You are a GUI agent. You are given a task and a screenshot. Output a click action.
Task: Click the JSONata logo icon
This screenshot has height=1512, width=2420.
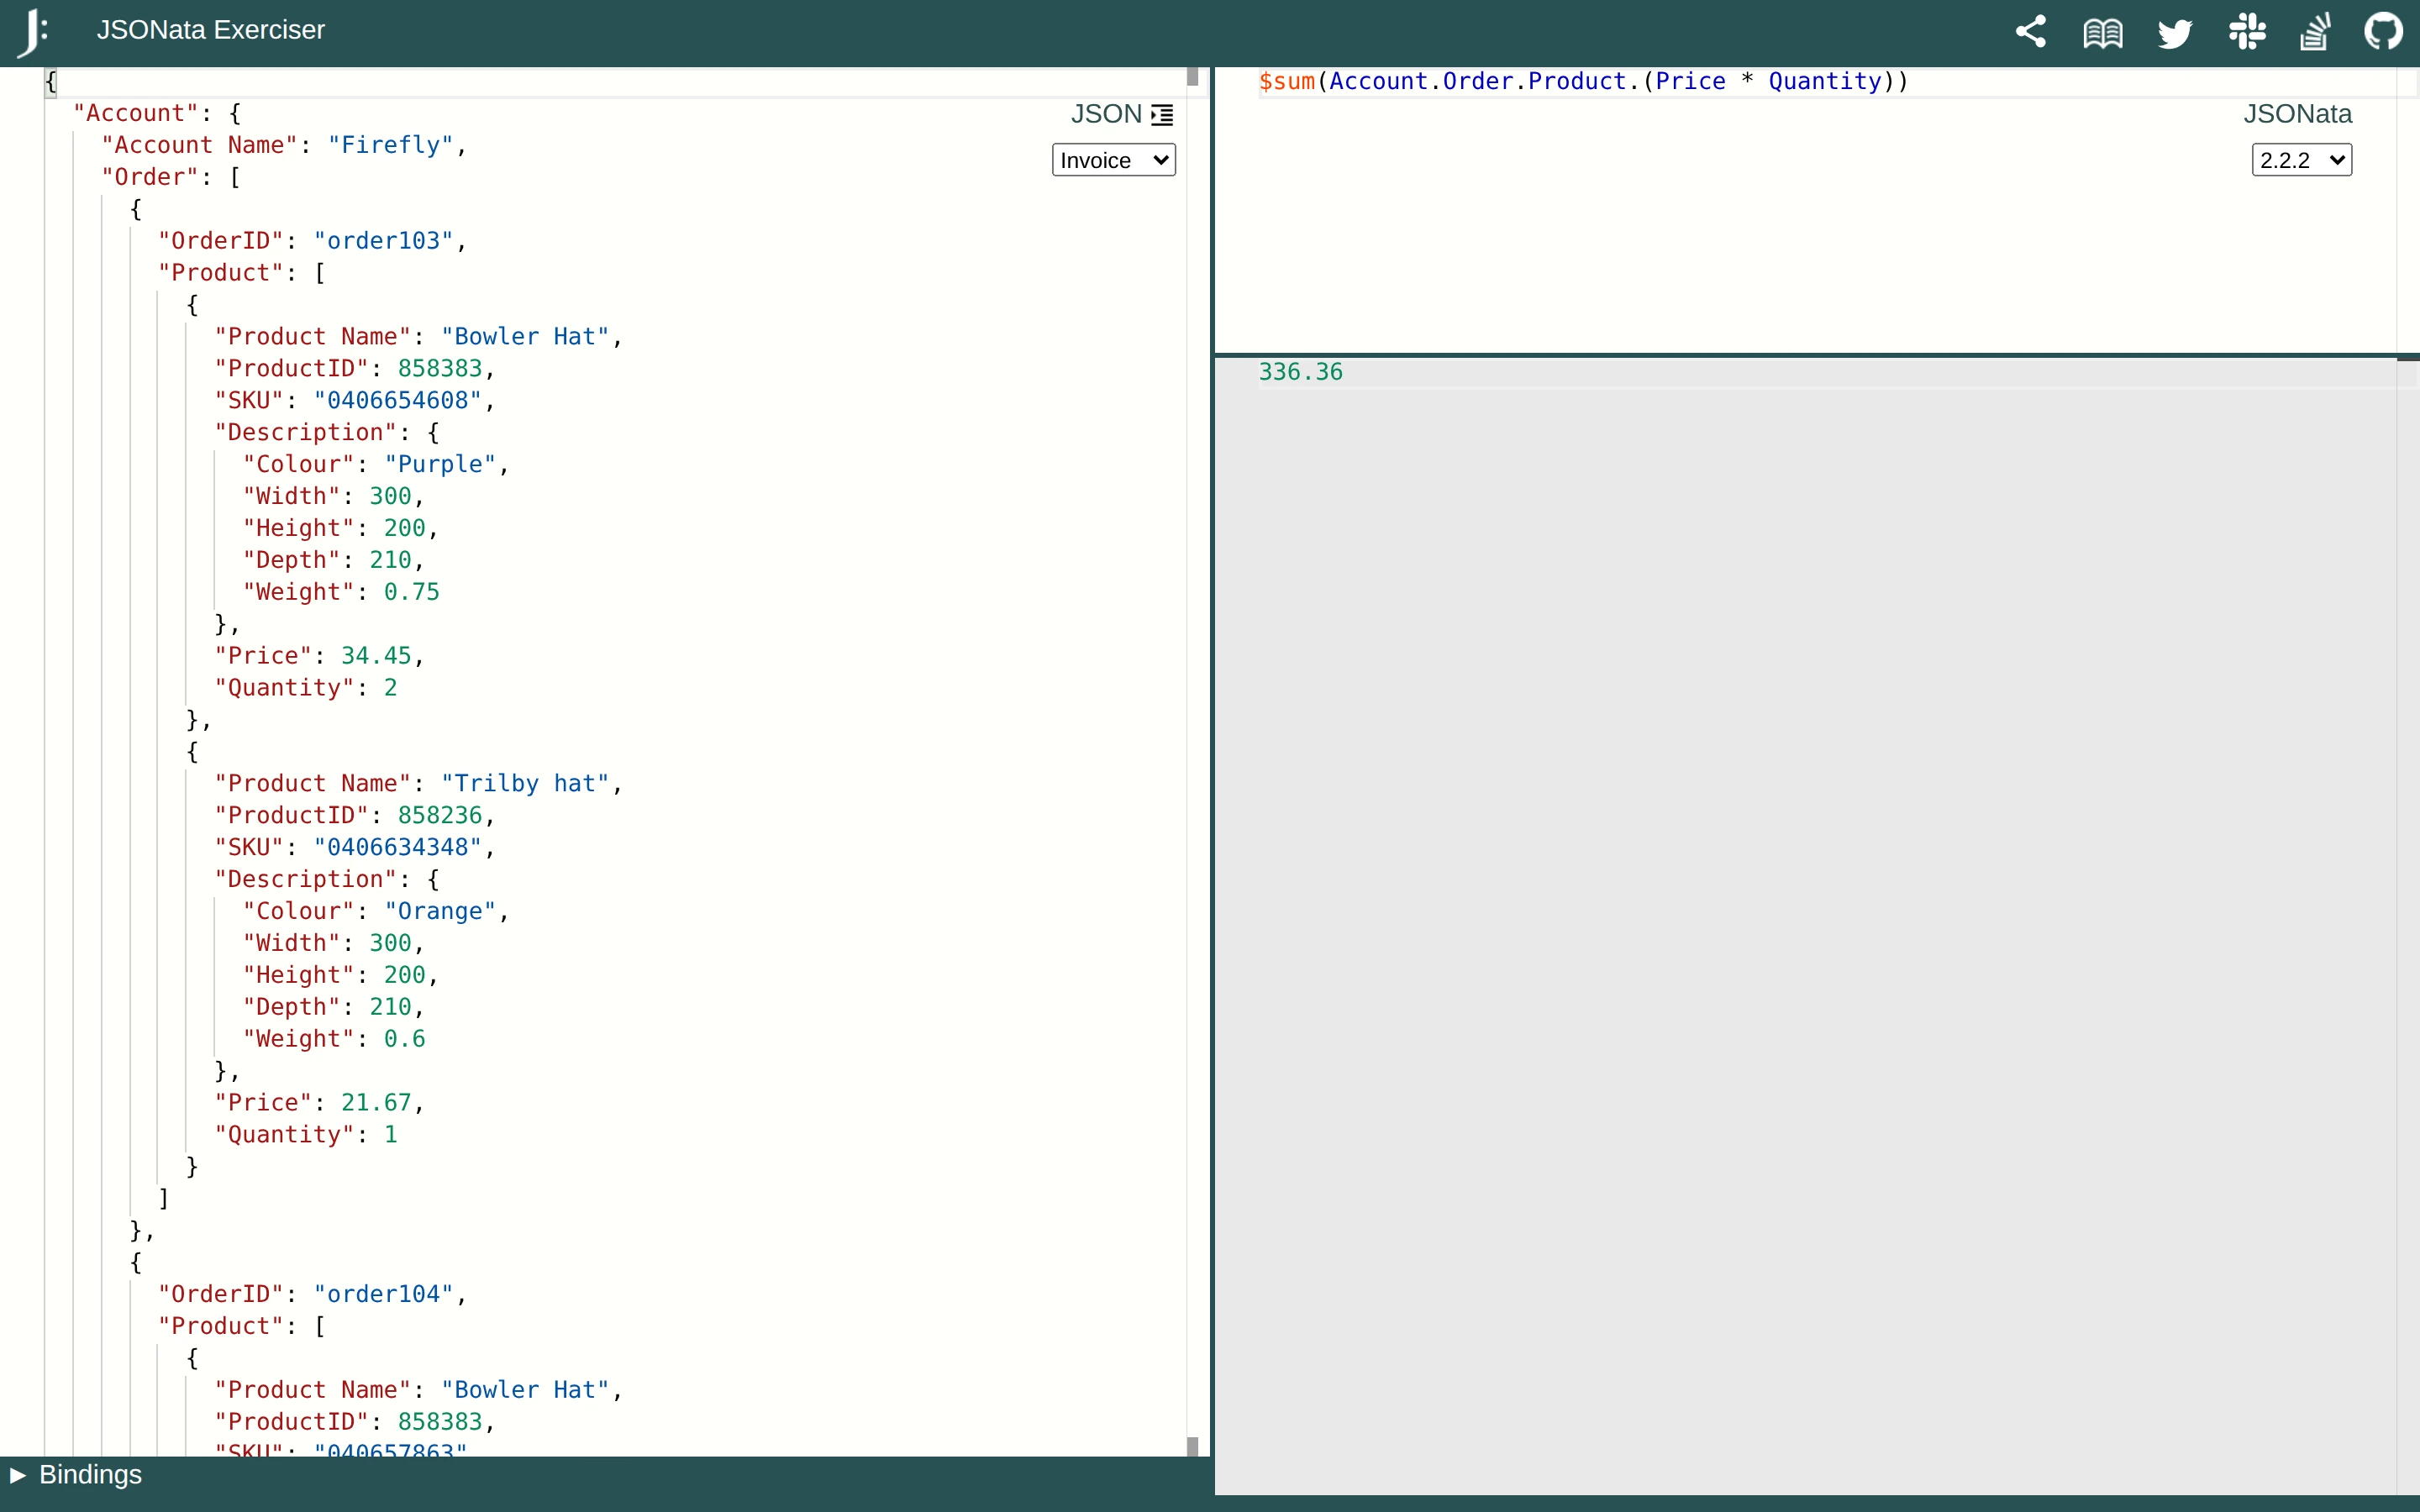coord(32,32)
